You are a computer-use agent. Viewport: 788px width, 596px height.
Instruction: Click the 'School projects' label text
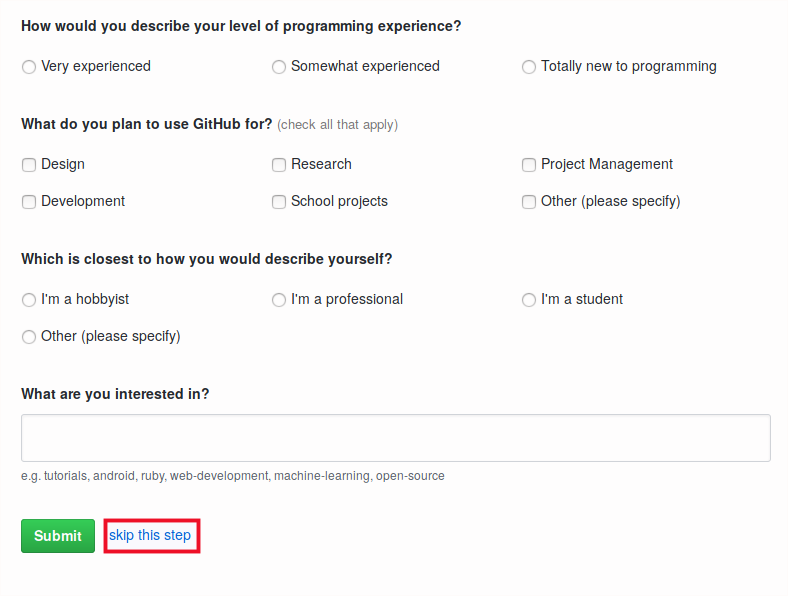(339, 201)
